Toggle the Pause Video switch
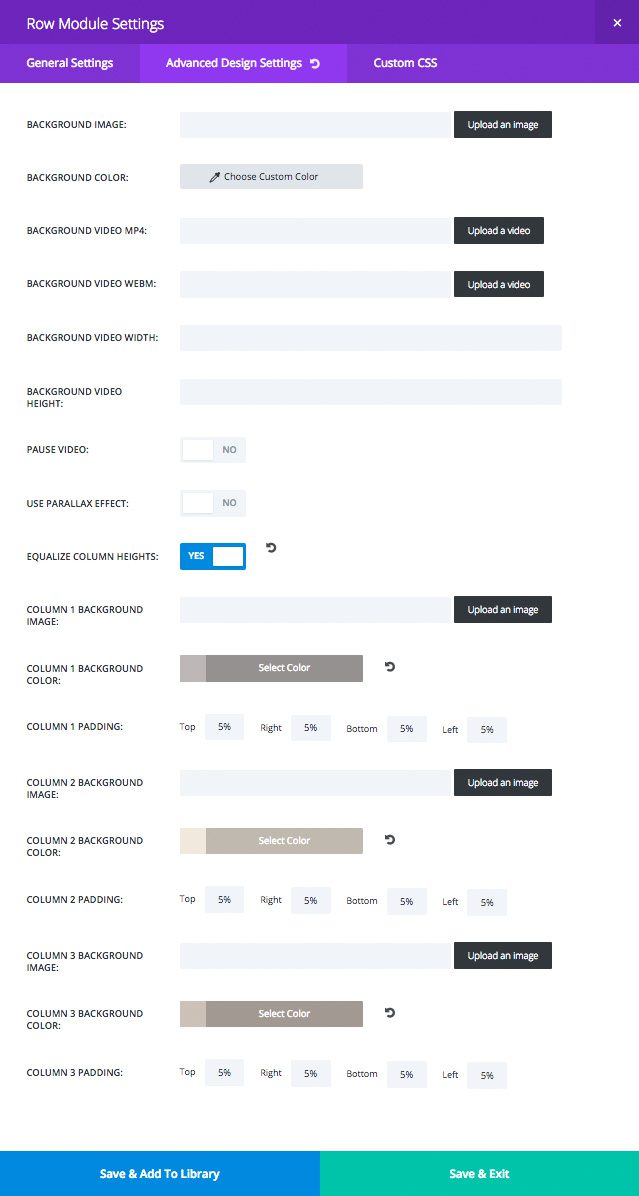 click(x=213, y=450)
